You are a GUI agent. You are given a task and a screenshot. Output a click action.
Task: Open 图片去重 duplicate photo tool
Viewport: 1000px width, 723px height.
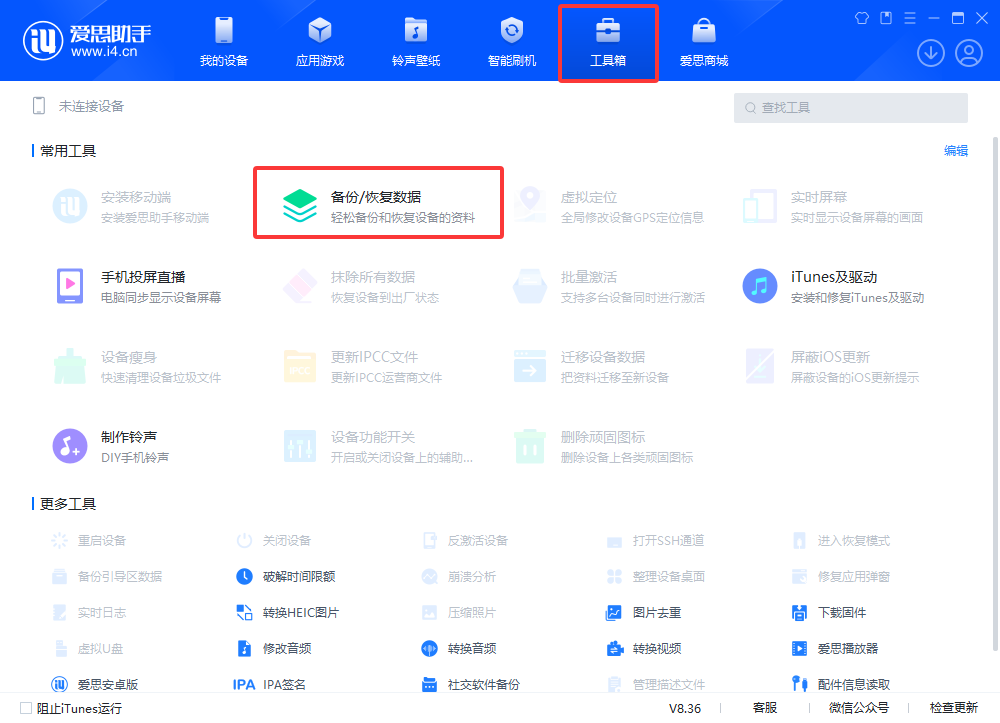coord(614,612)
